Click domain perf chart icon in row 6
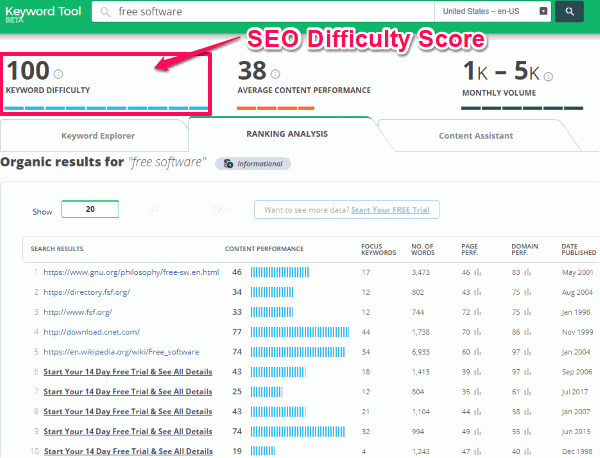Viewport: 600px width, 458px height. pyautogui.click(x=528, y=372)
